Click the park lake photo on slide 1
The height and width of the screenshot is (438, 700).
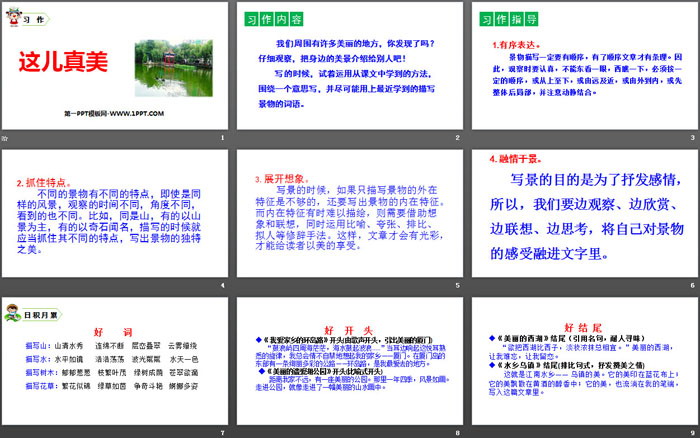(x=174, y=68)
